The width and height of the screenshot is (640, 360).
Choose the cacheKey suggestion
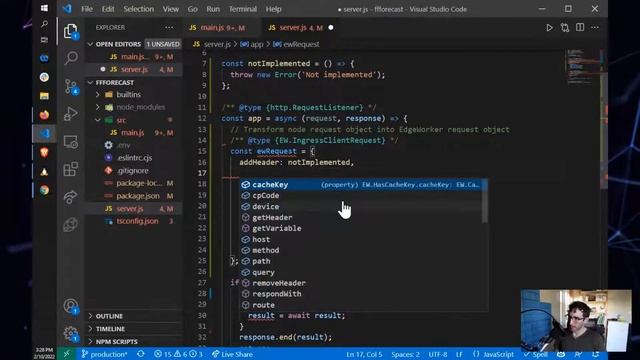[361, 184]
